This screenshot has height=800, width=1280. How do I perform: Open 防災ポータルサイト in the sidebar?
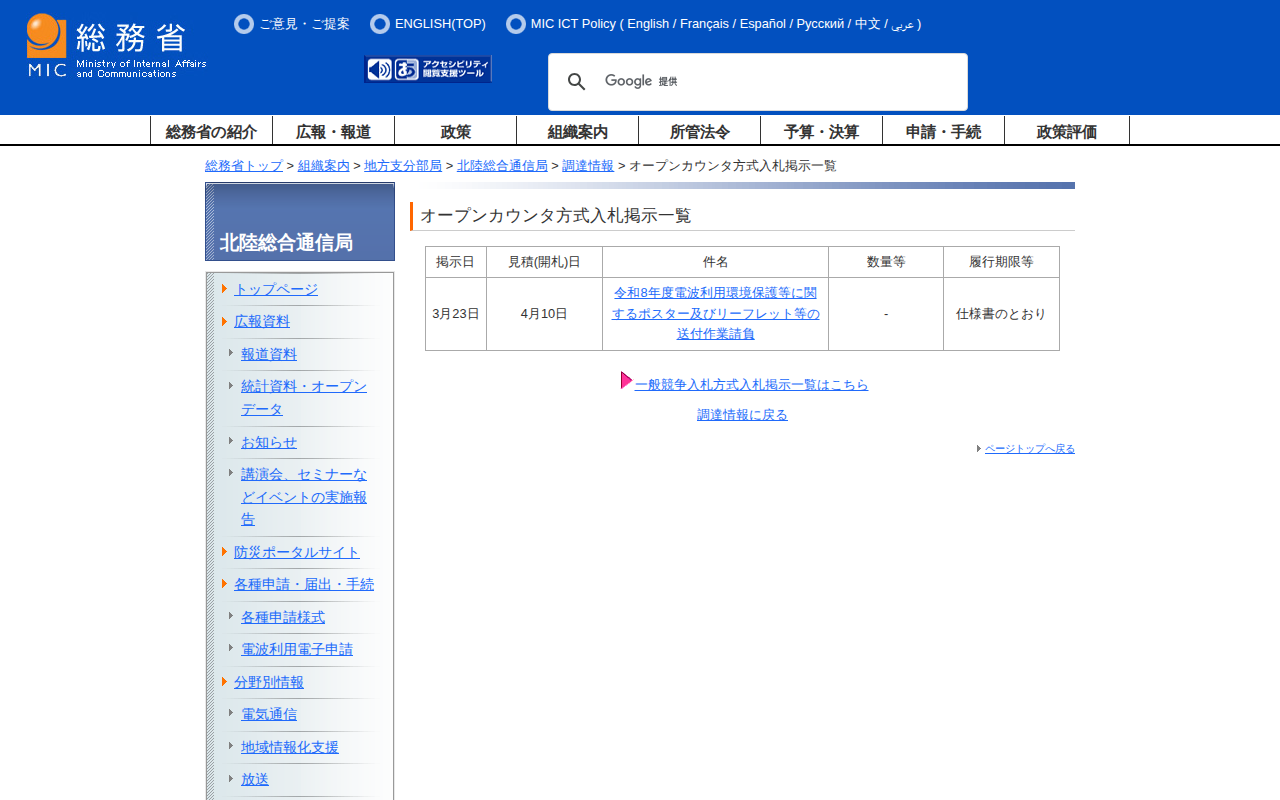[297, 552]
